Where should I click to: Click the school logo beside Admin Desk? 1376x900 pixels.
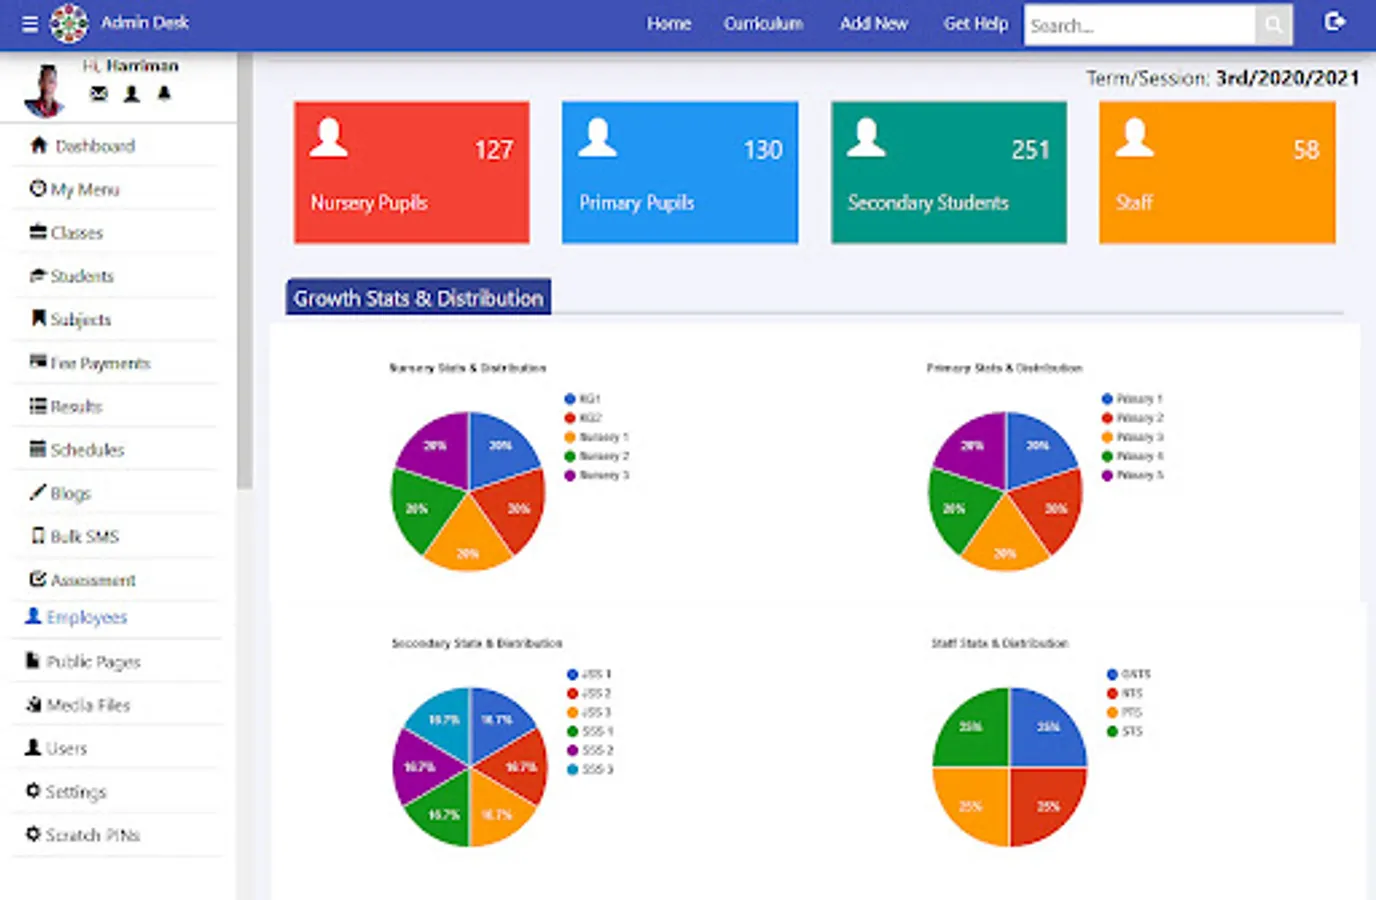tap(69, 24)
